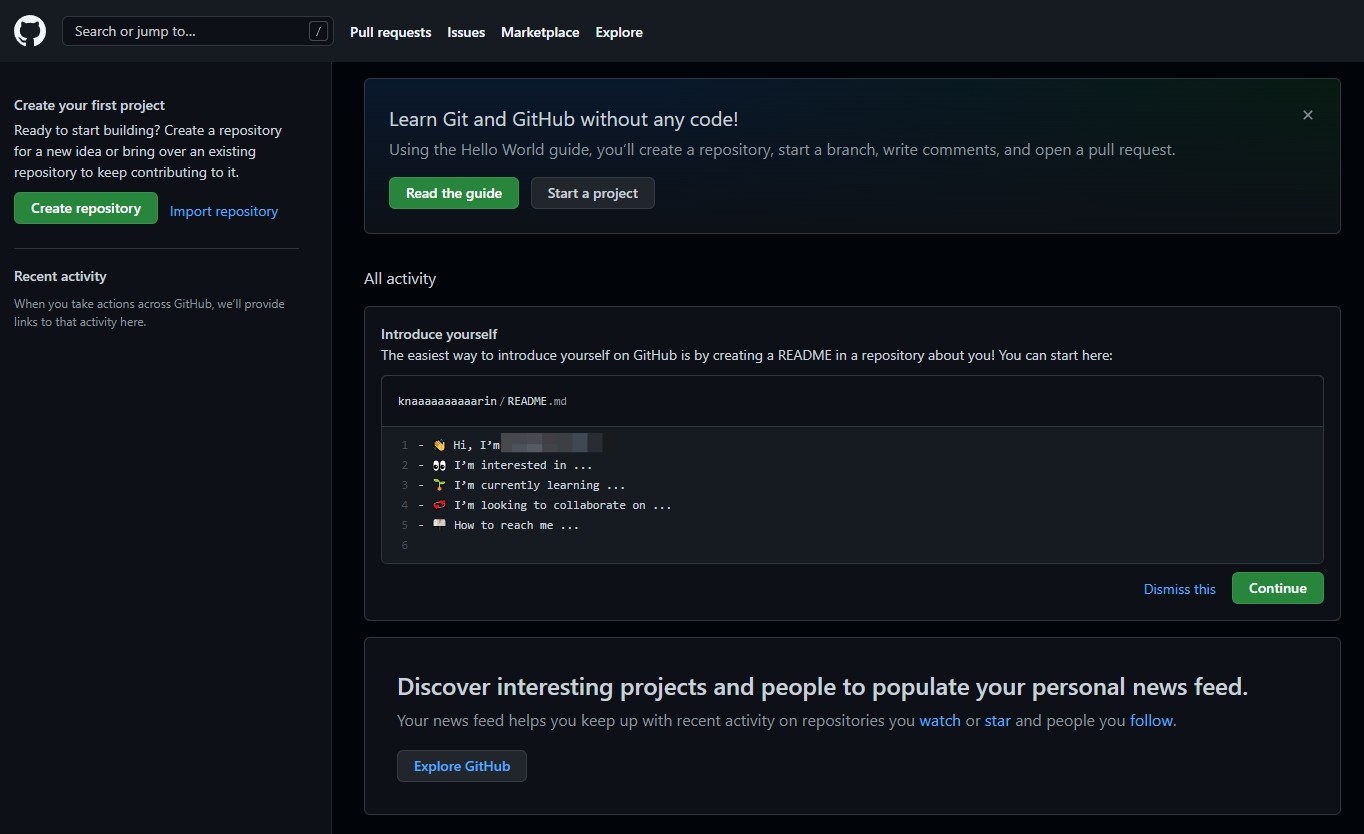Click the 'I'm currently learning ...' line
This screenshot has height=834, width=1364.
tap(540, 485)
